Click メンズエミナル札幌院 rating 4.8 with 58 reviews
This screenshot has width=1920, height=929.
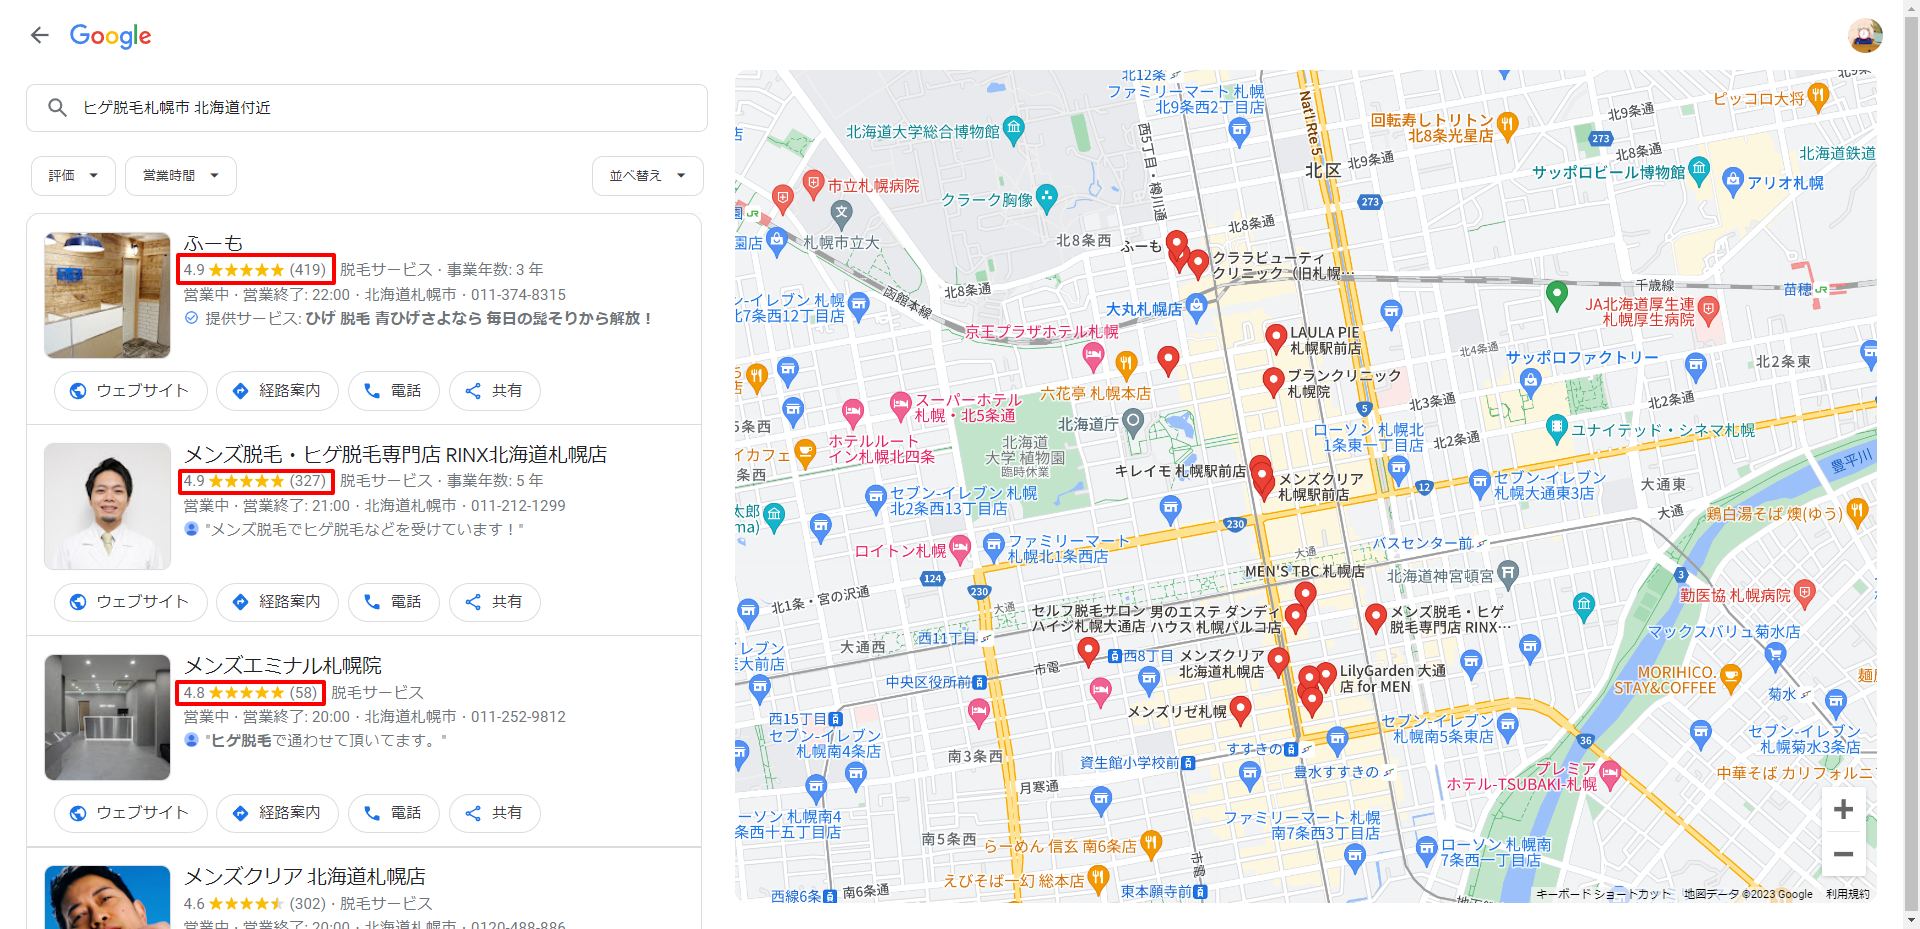(251, 692)
